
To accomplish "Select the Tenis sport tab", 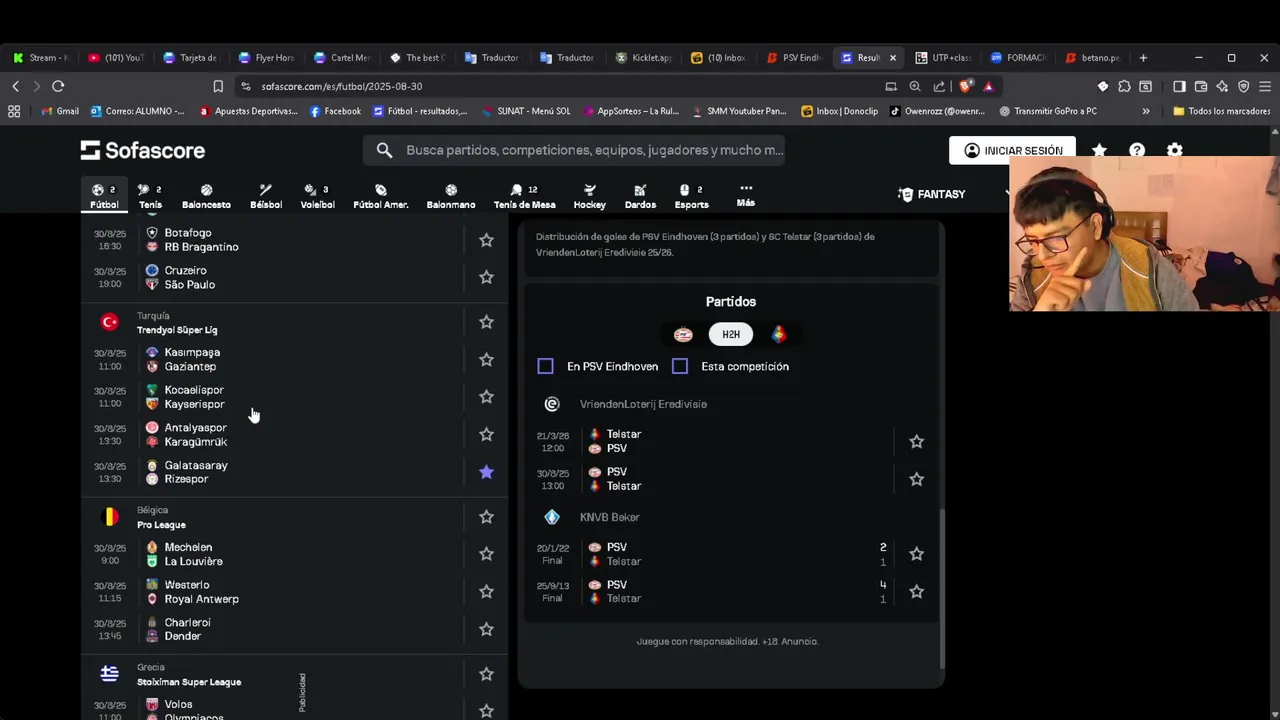I will click(x=150, y=196).
